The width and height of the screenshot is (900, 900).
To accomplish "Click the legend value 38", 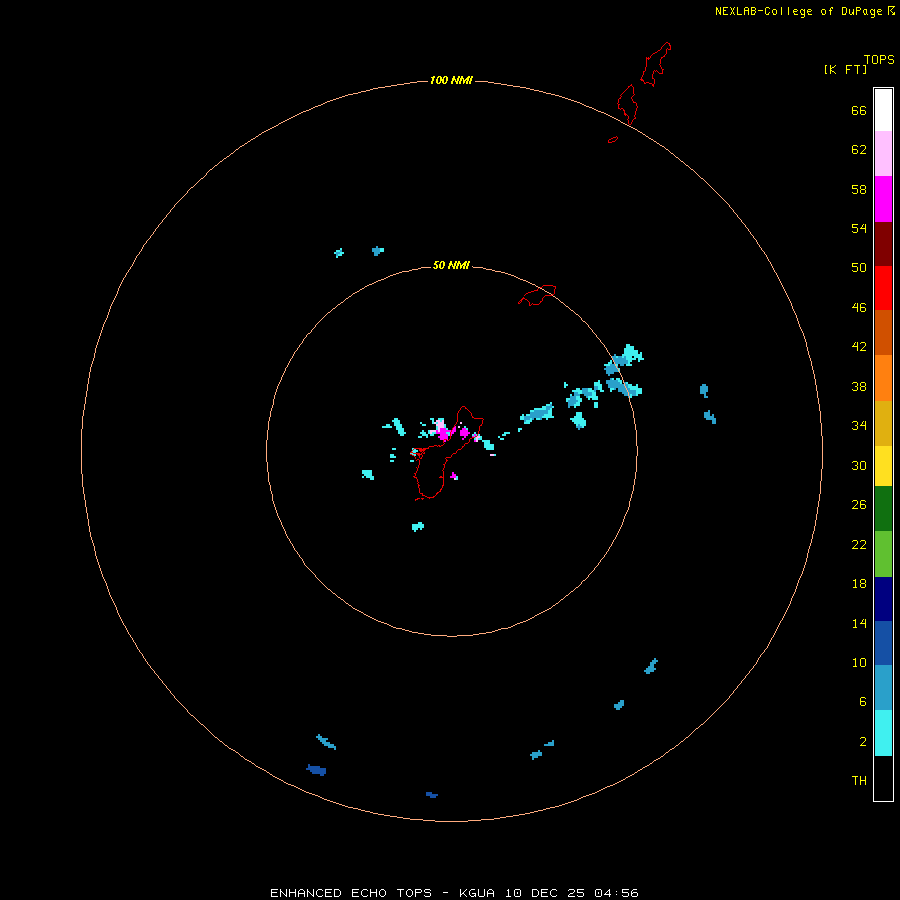I will coord(859,386).
